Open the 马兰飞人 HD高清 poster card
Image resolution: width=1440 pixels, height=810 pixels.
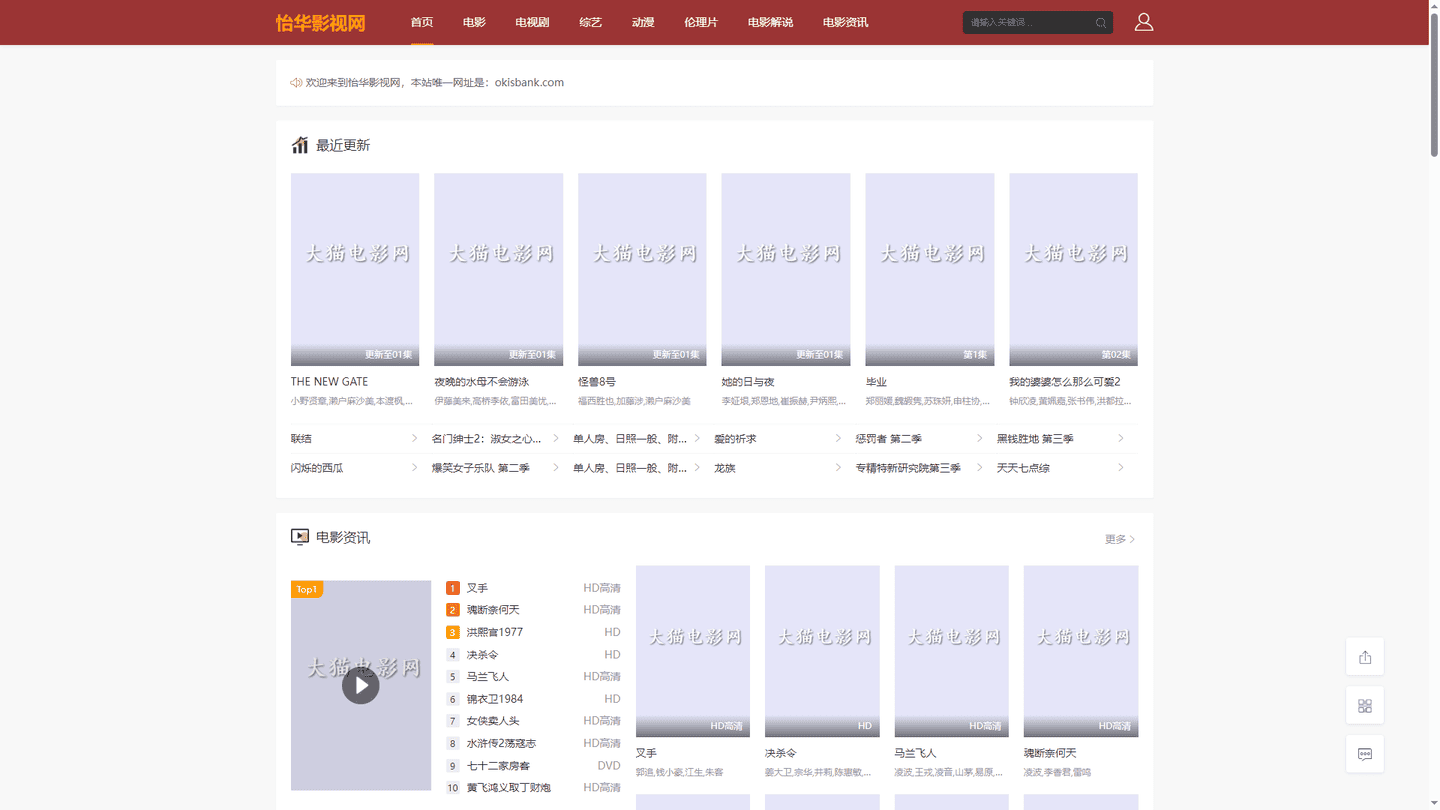952,651
